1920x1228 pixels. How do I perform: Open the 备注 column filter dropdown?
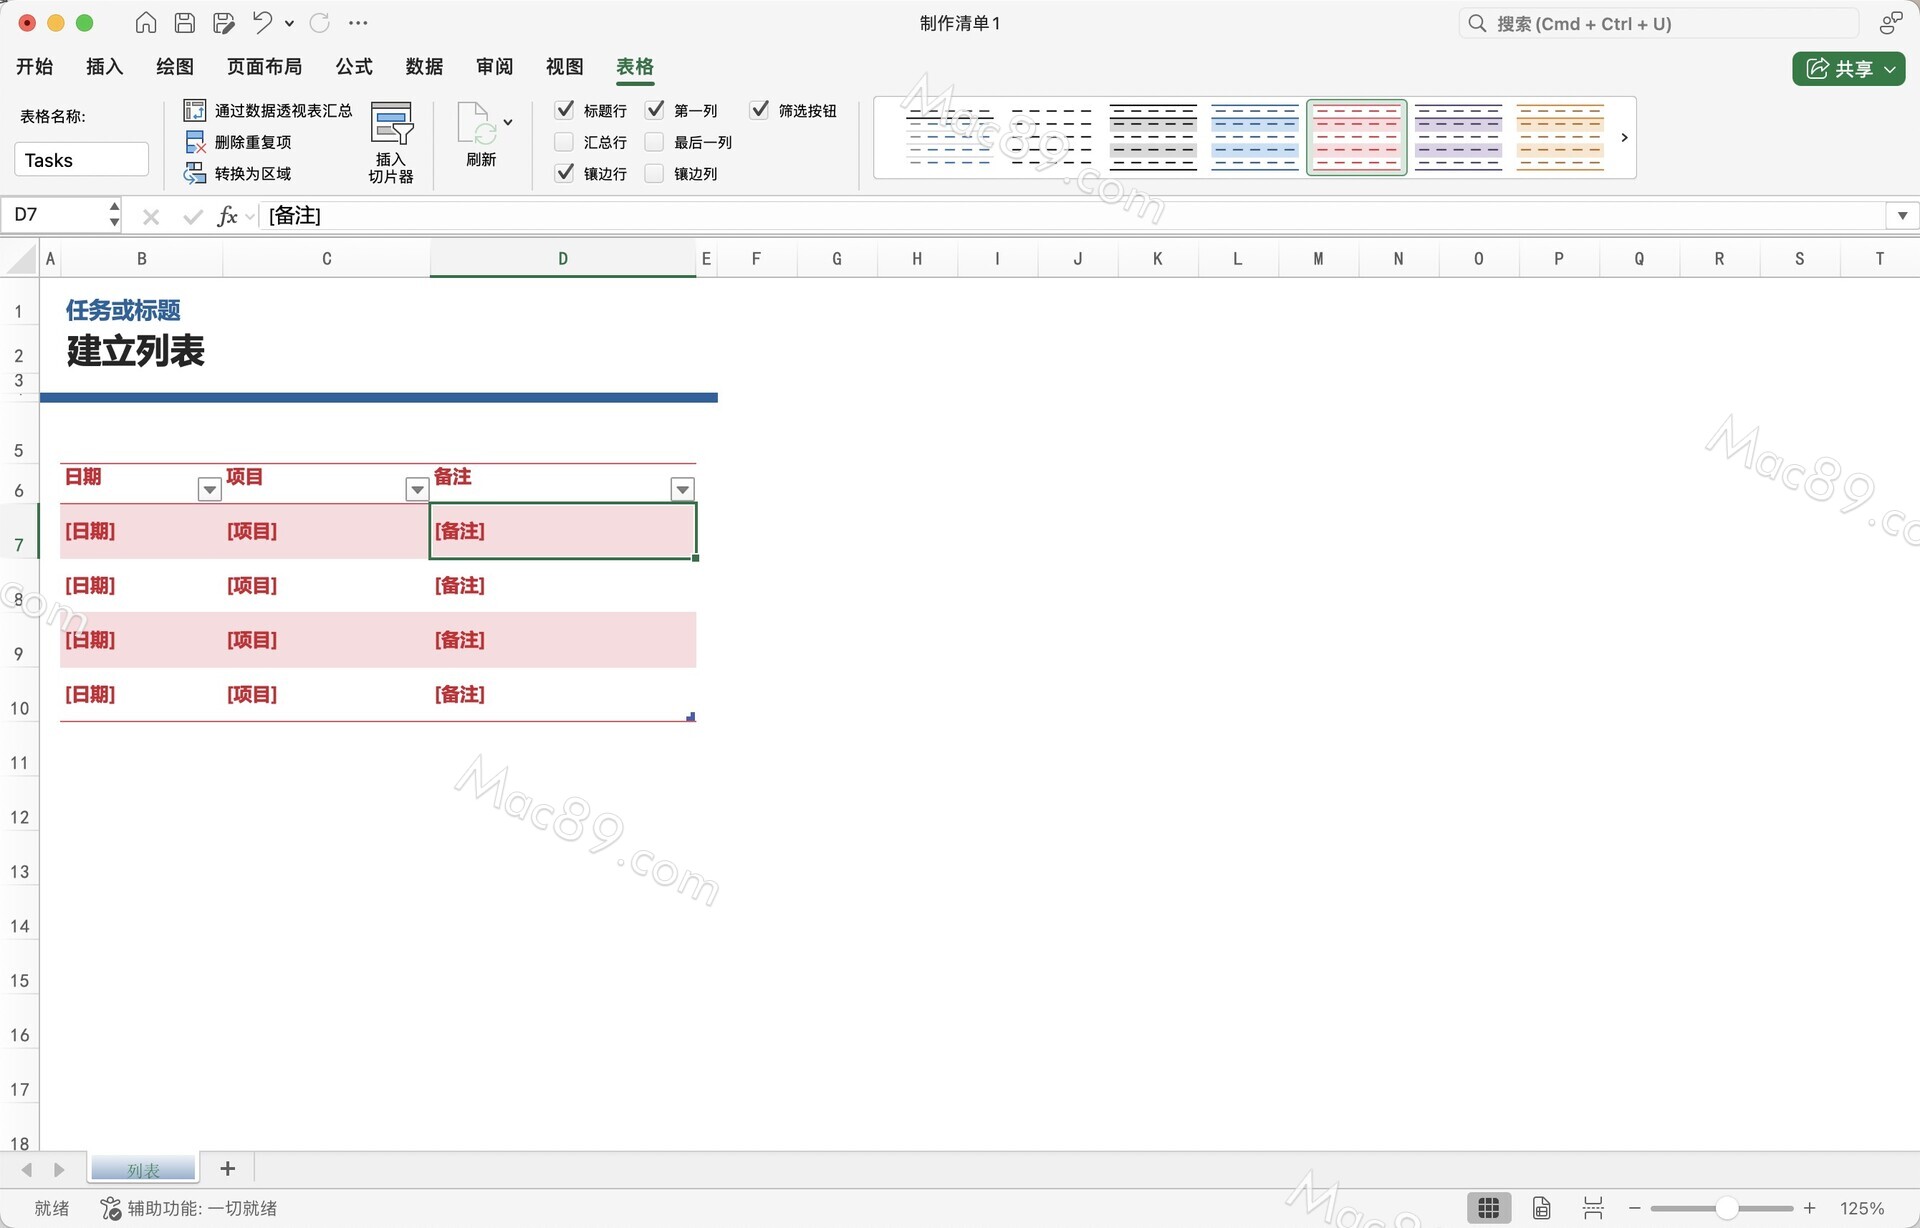pyautogui.click(x=682, y=489)
